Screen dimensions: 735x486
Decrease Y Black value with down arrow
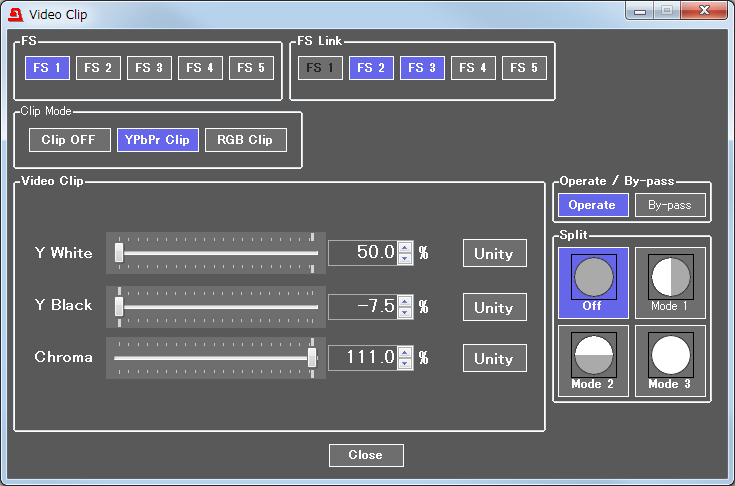(404, 312)
